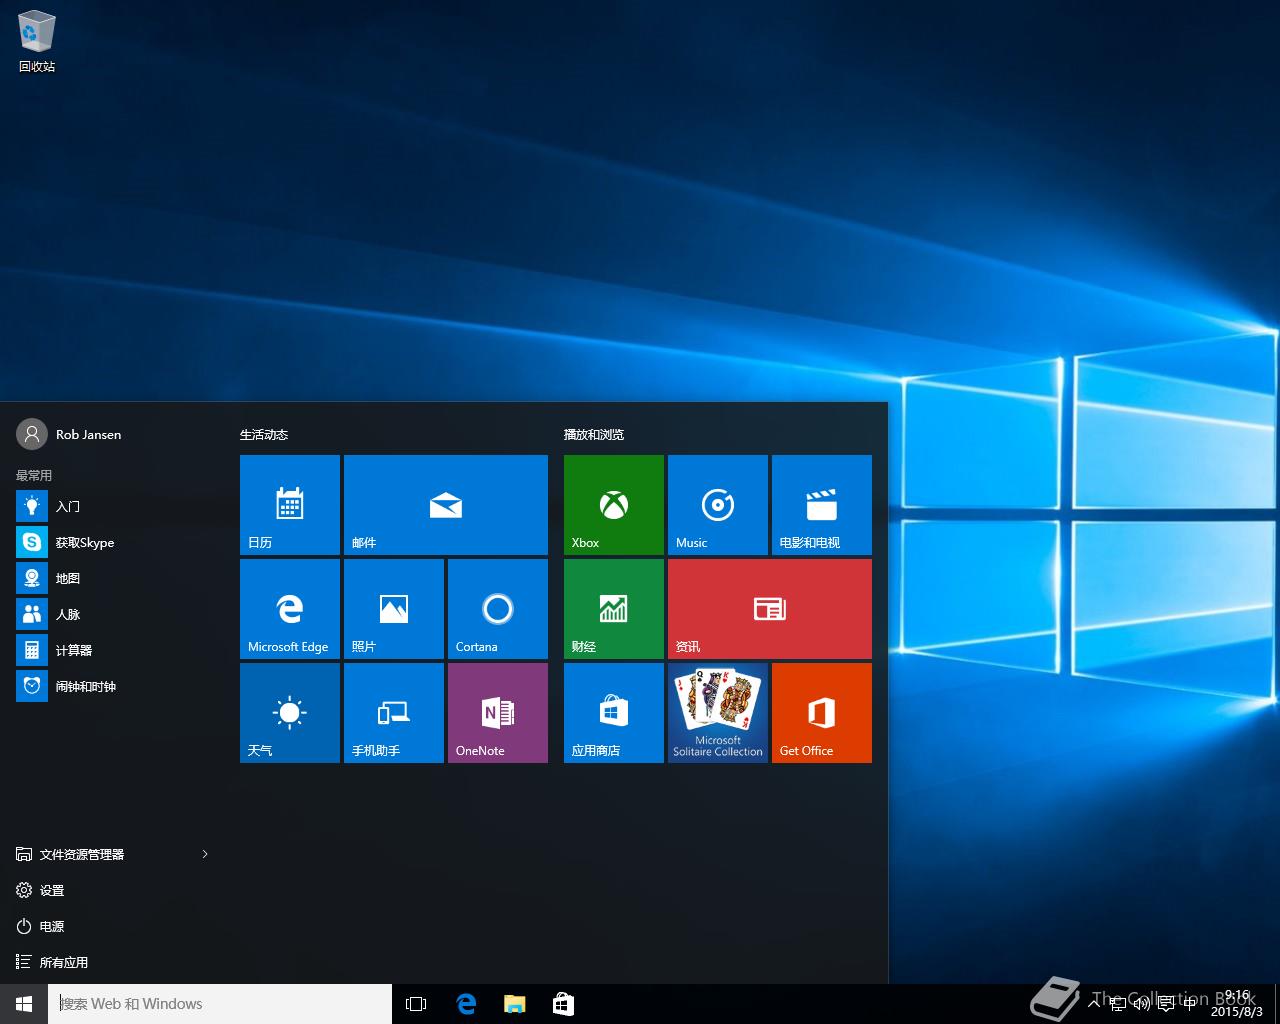Open the 手机助手 phone companion tile
Viewport: 1280px width, 1024px height.
tap(394, 713)
